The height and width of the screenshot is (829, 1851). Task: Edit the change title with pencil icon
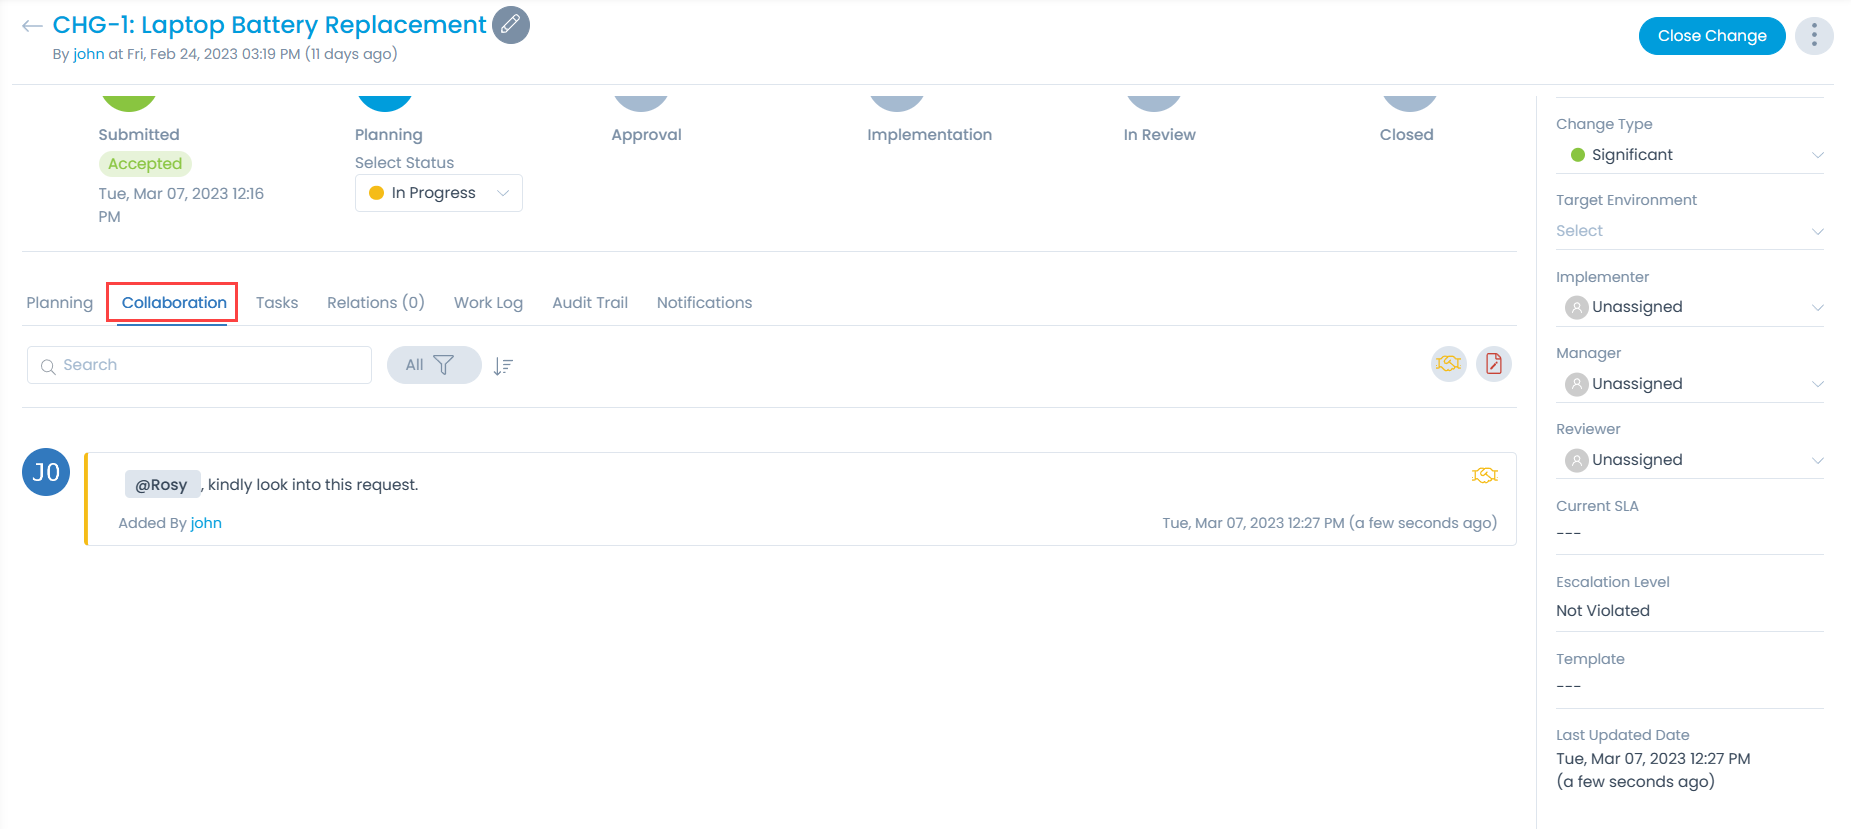511,25
